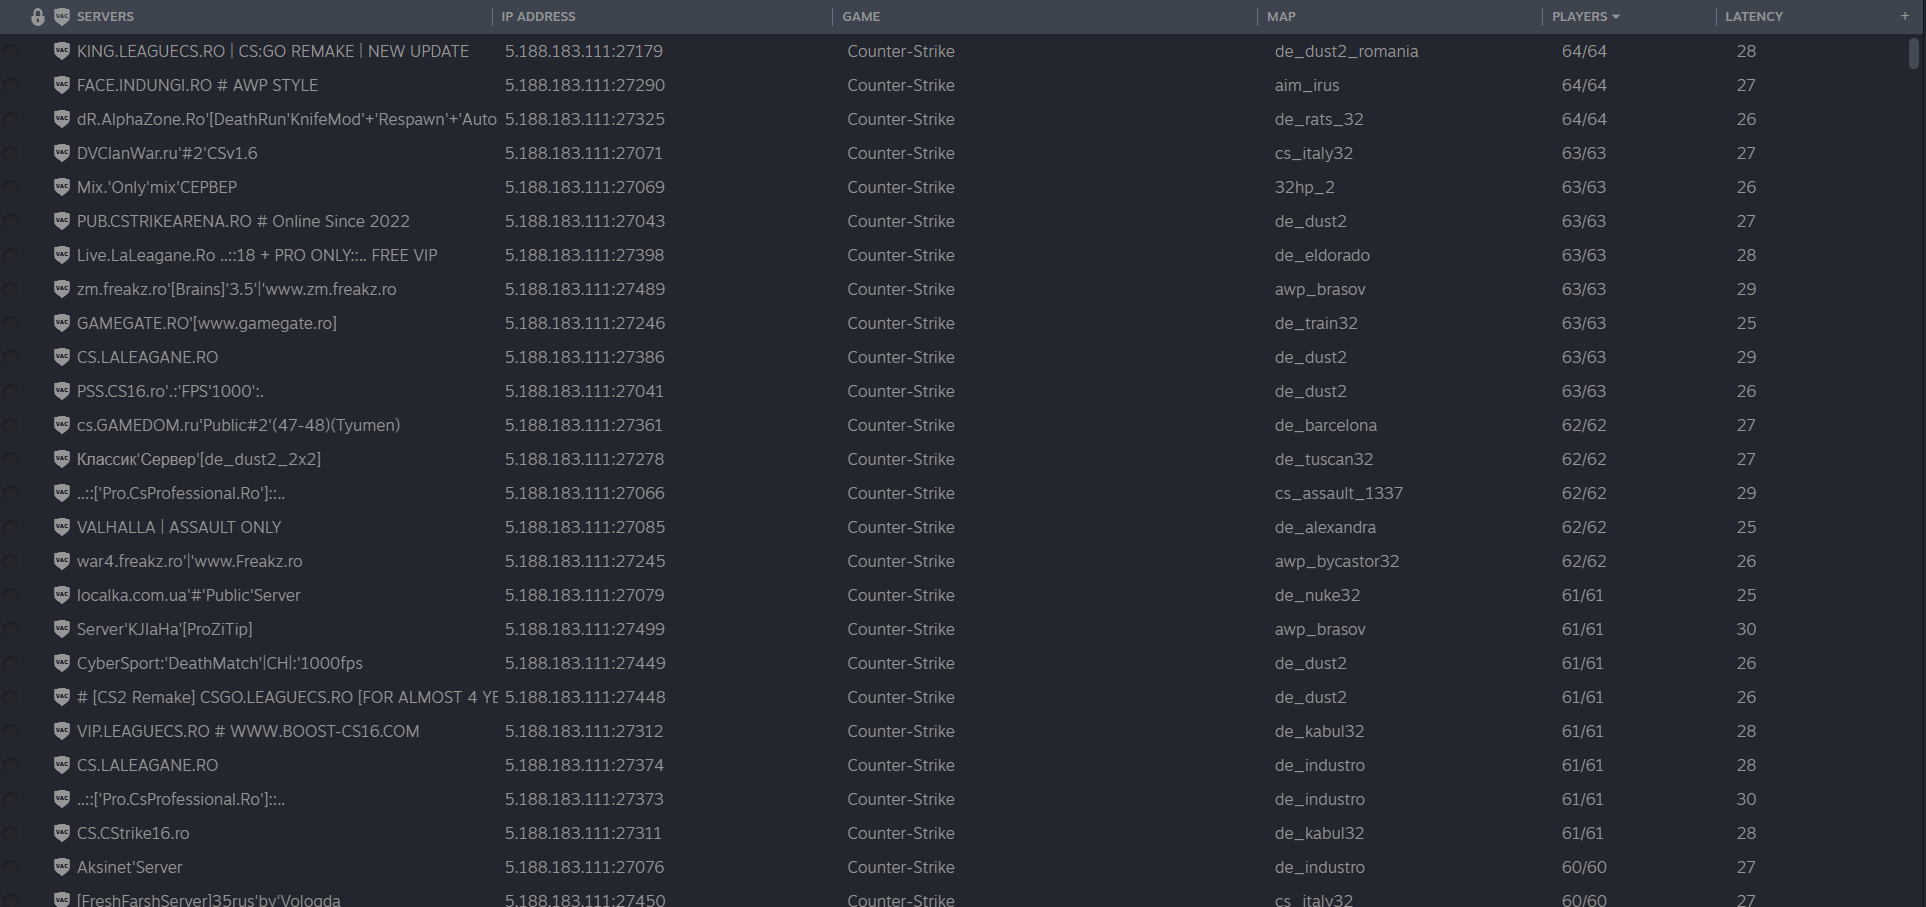
Task: Click the VAC shield of the Классик'Сервер row
Action: 62,459
